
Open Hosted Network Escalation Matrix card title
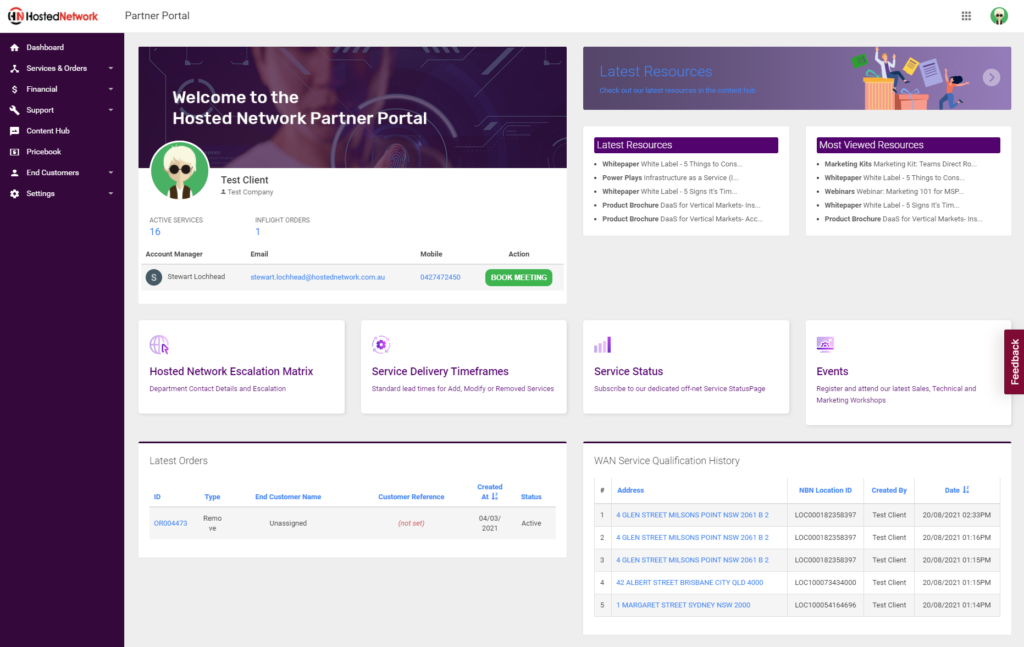tap(231, 371)
